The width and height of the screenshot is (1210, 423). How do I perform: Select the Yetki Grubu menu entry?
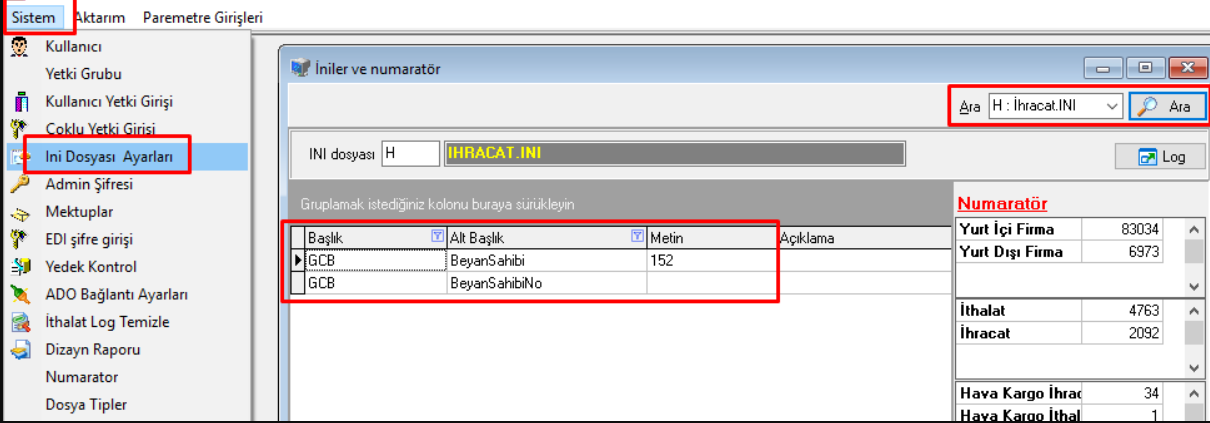point(83,74)
